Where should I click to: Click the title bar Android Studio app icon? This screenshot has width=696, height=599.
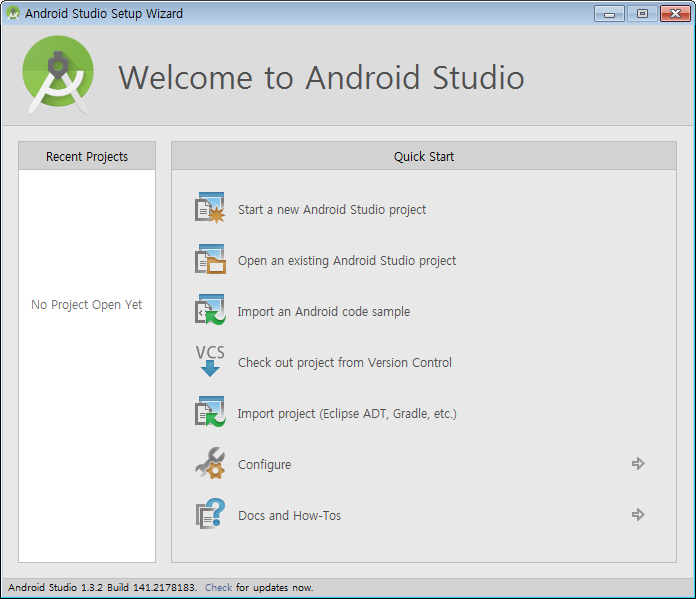(x=13, y=13)
